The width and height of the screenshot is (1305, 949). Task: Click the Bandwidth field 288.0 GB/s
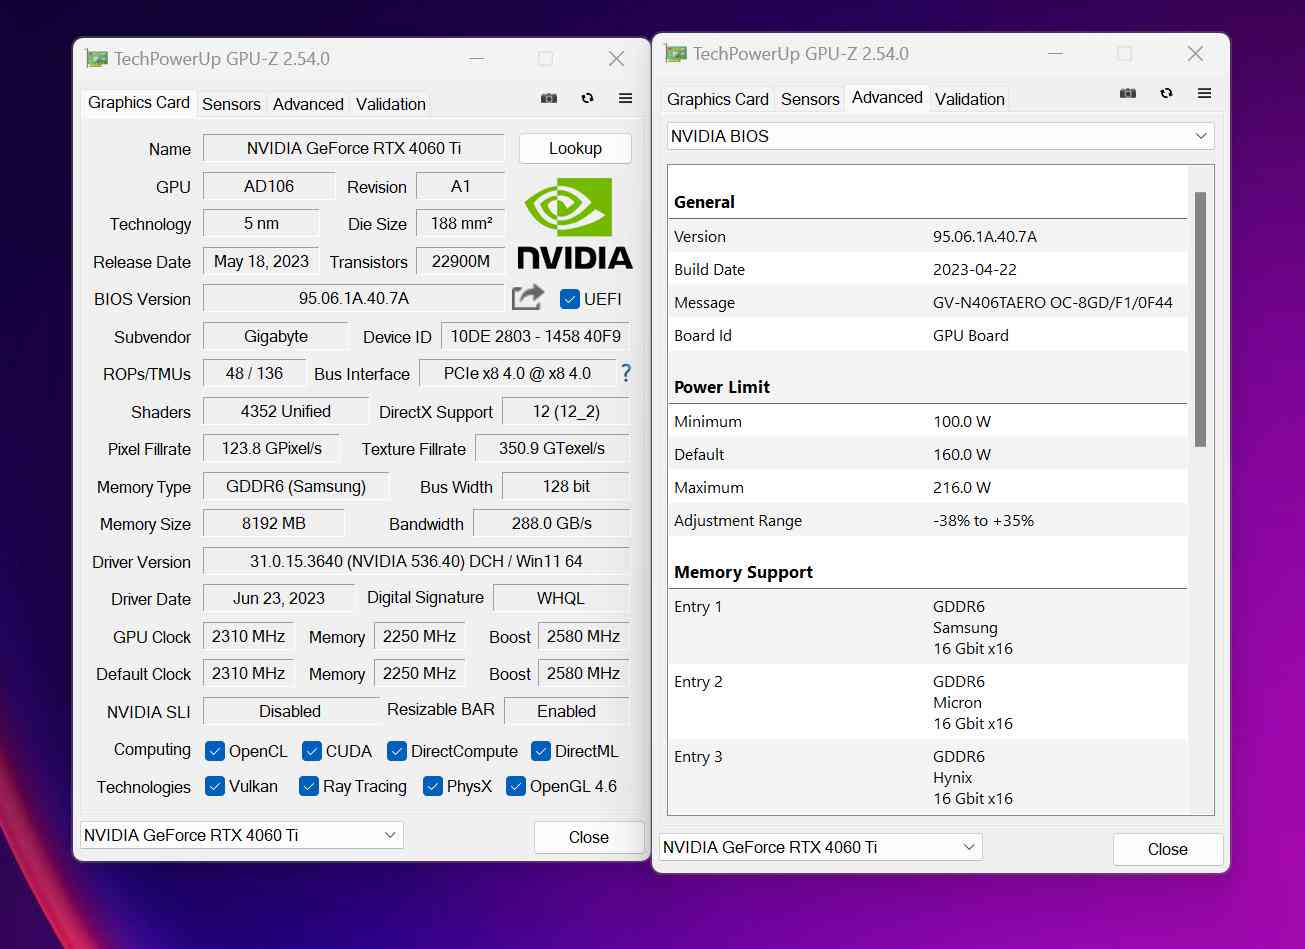(x=551, y=523)
